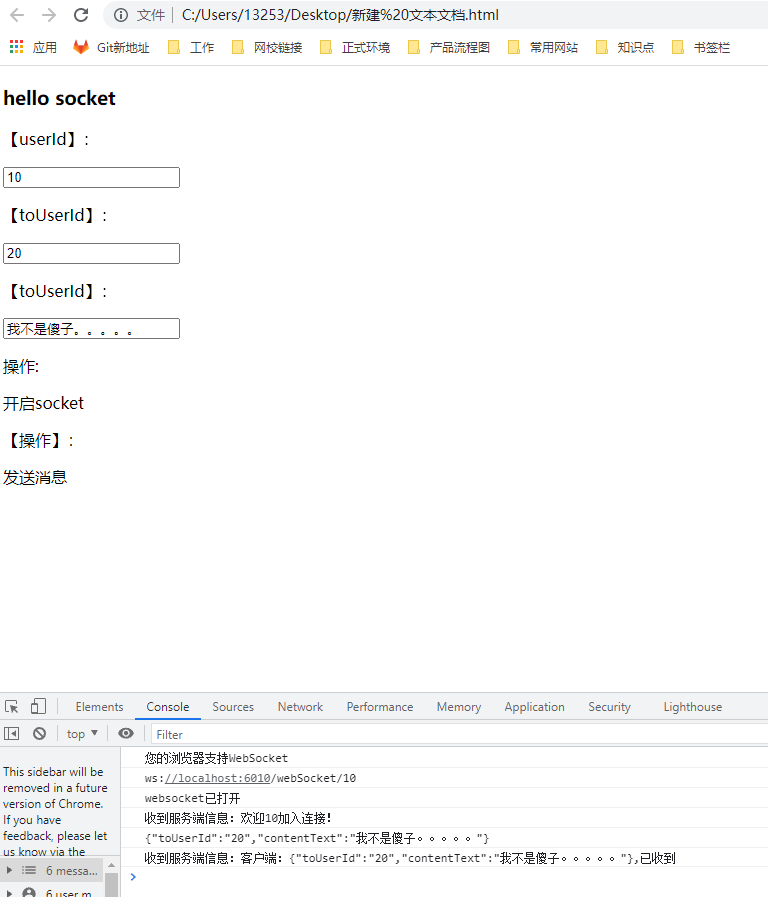Screen dimensions: 768x897
Task: Switch to the Memory tab
Action: 459,707
